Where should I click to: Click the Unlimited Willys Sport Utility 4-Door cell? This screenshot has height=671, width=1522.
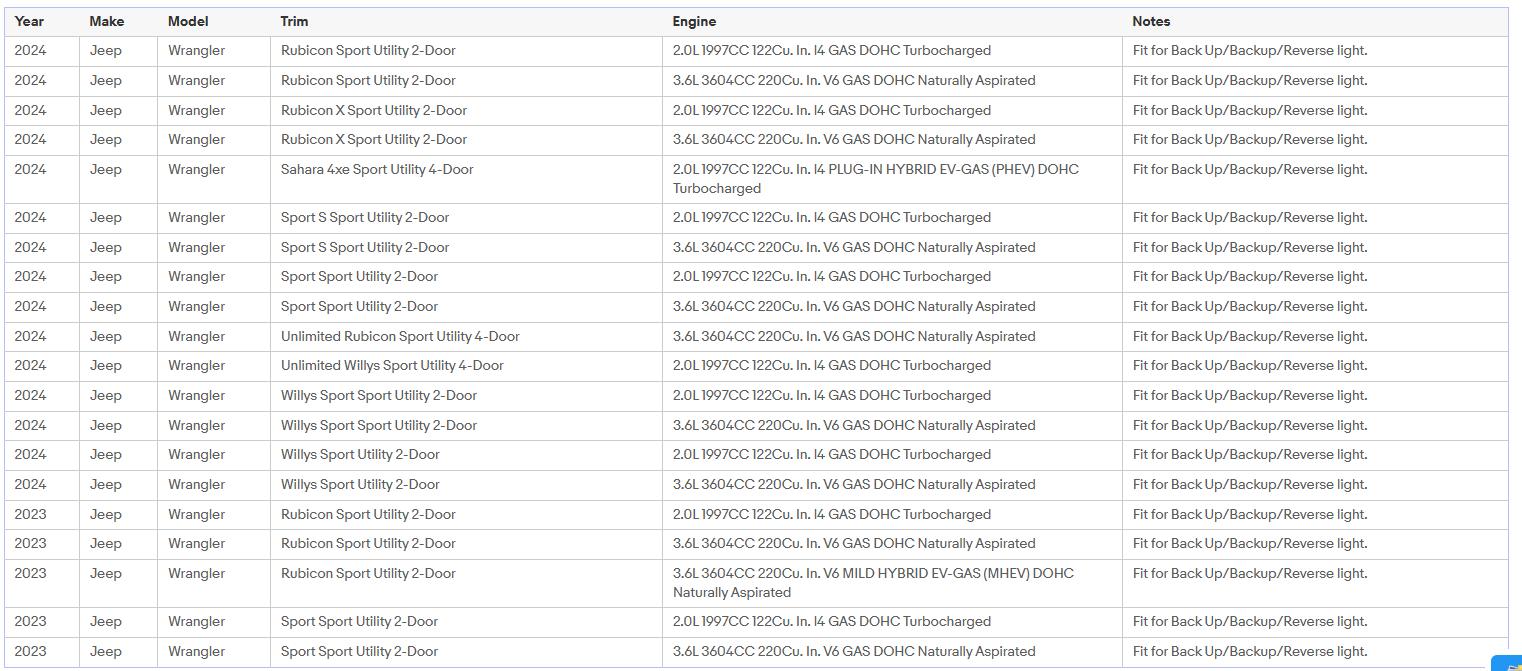click(392, 366)
